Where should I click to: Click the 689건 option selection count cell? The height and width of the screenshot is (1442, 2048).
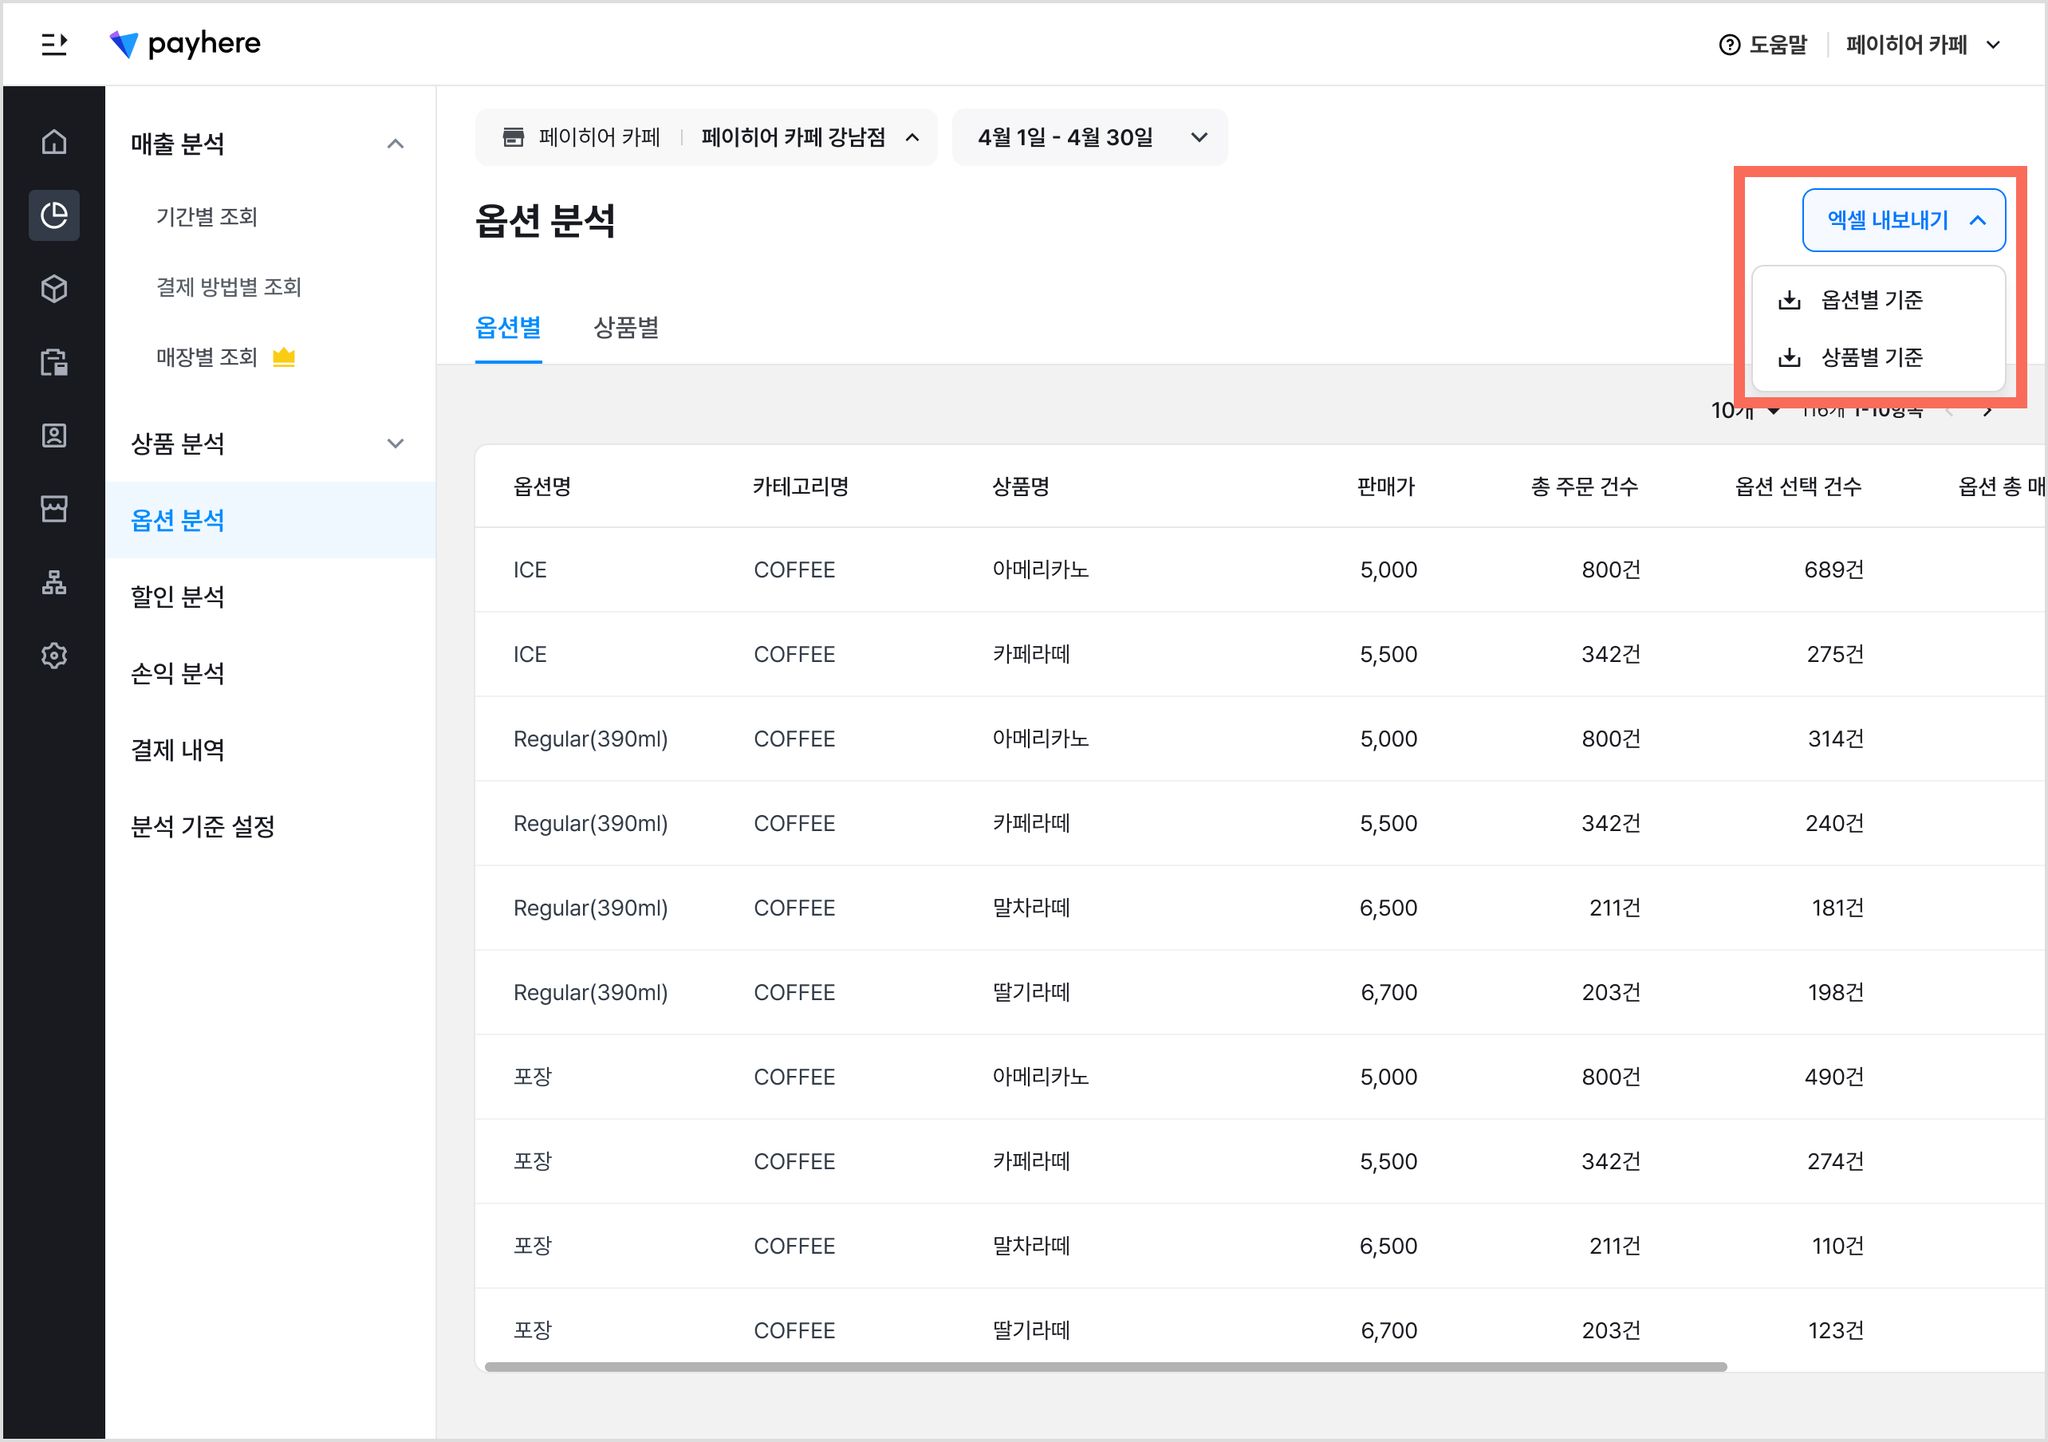pyautogui.click(x=1834, y=570)
